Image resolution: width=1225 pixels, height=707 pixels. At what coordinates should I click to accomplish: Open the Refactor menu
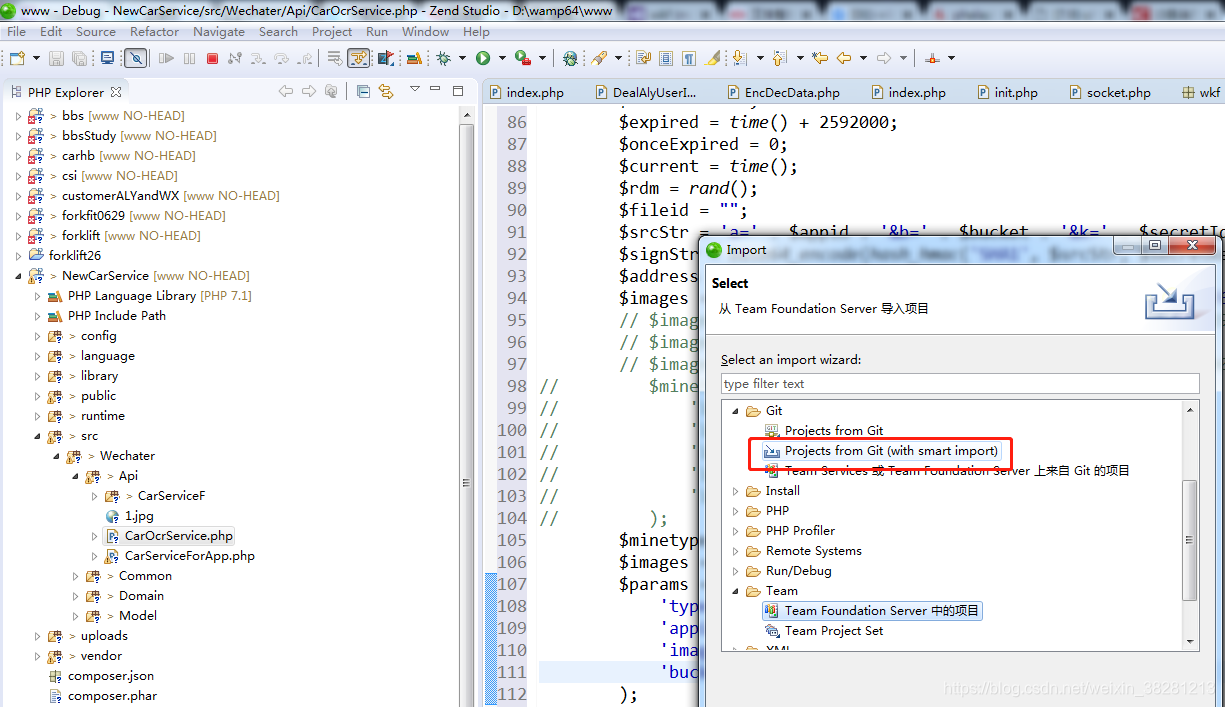154,31
